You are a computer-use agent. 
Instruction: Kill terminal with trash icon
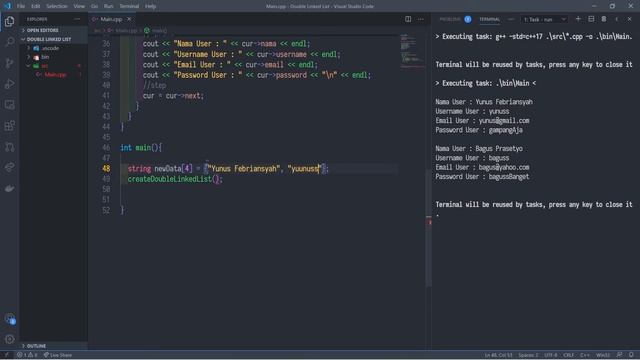point(604,19)
